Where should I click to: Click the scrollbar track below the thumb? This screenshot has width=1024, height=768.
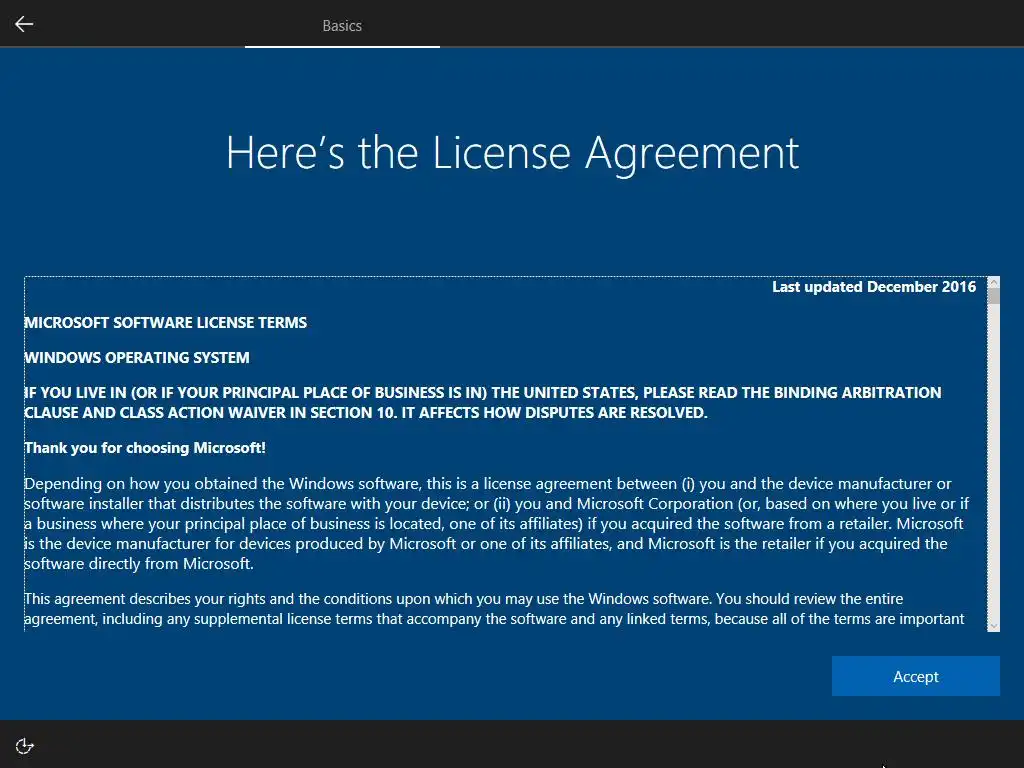click(994, 462)
